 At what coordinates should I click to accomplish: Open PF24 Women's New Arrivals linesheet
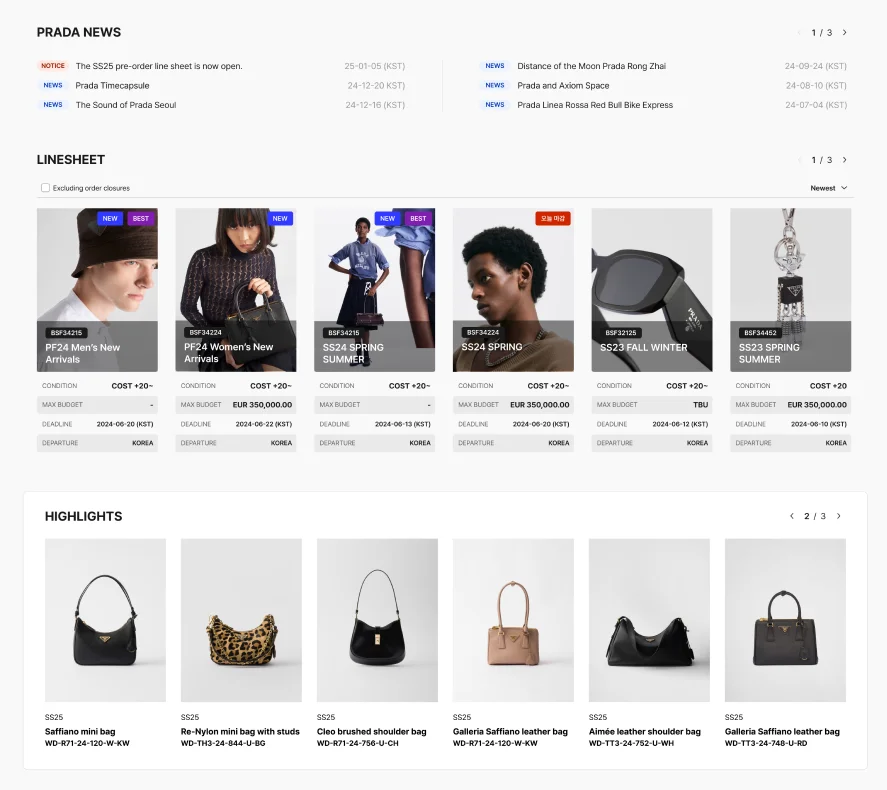(235, 290)
